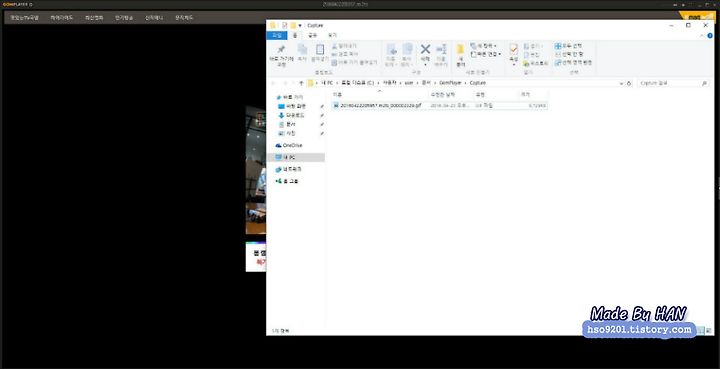The height and width of the screenshot is (369, 720).
Task: Open 사진 (Pictures) in the navigation pane
Action: point(287,134)
